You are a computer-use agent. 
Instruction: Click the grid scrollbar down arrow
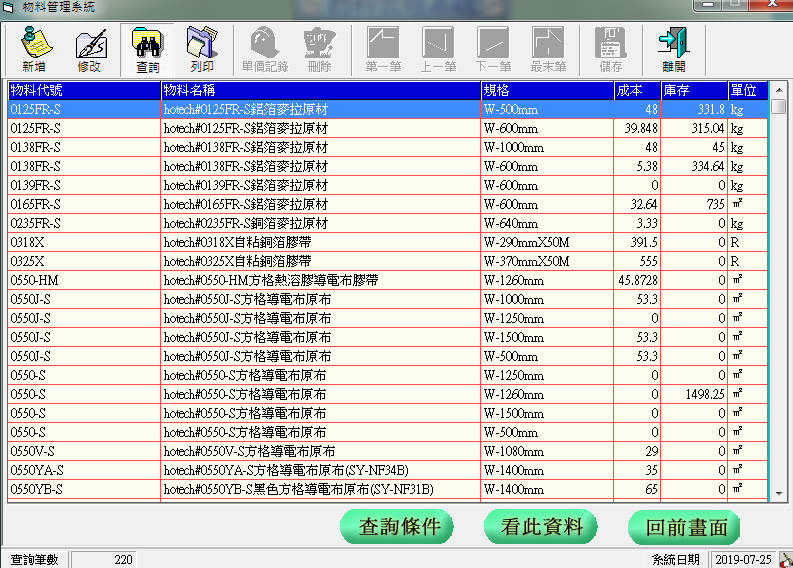pyautogui.click(x=779, y=493)
